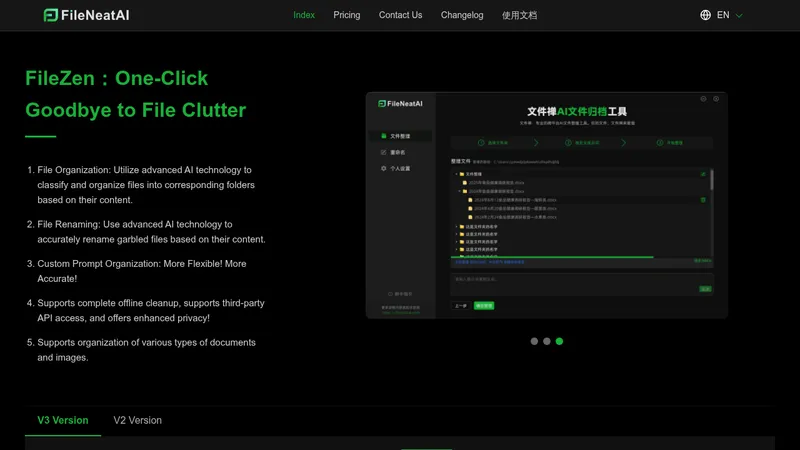Select the third green carousel dot
The height and width of the screenshot is (450, 800).
click(x=559, y=341)
